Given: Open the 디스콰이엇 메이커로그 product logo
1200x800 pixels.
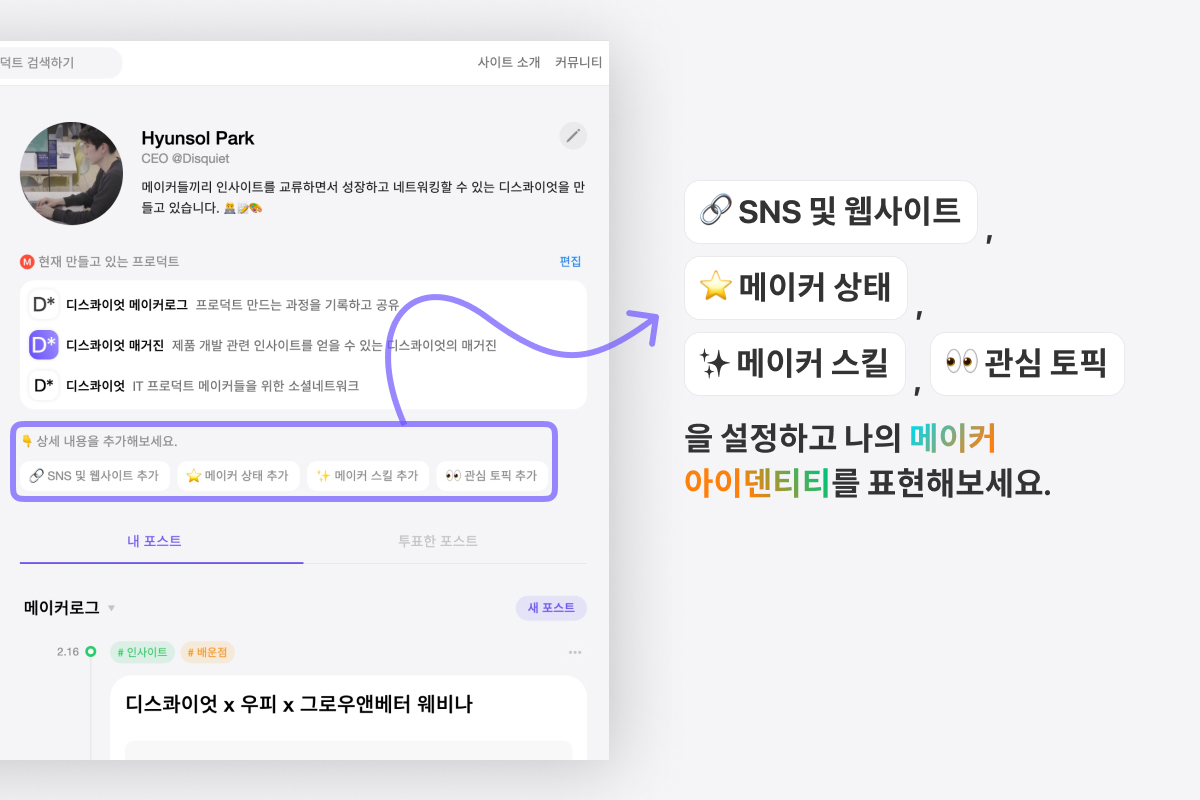Looking at the screenshot, I should (43, 304).
